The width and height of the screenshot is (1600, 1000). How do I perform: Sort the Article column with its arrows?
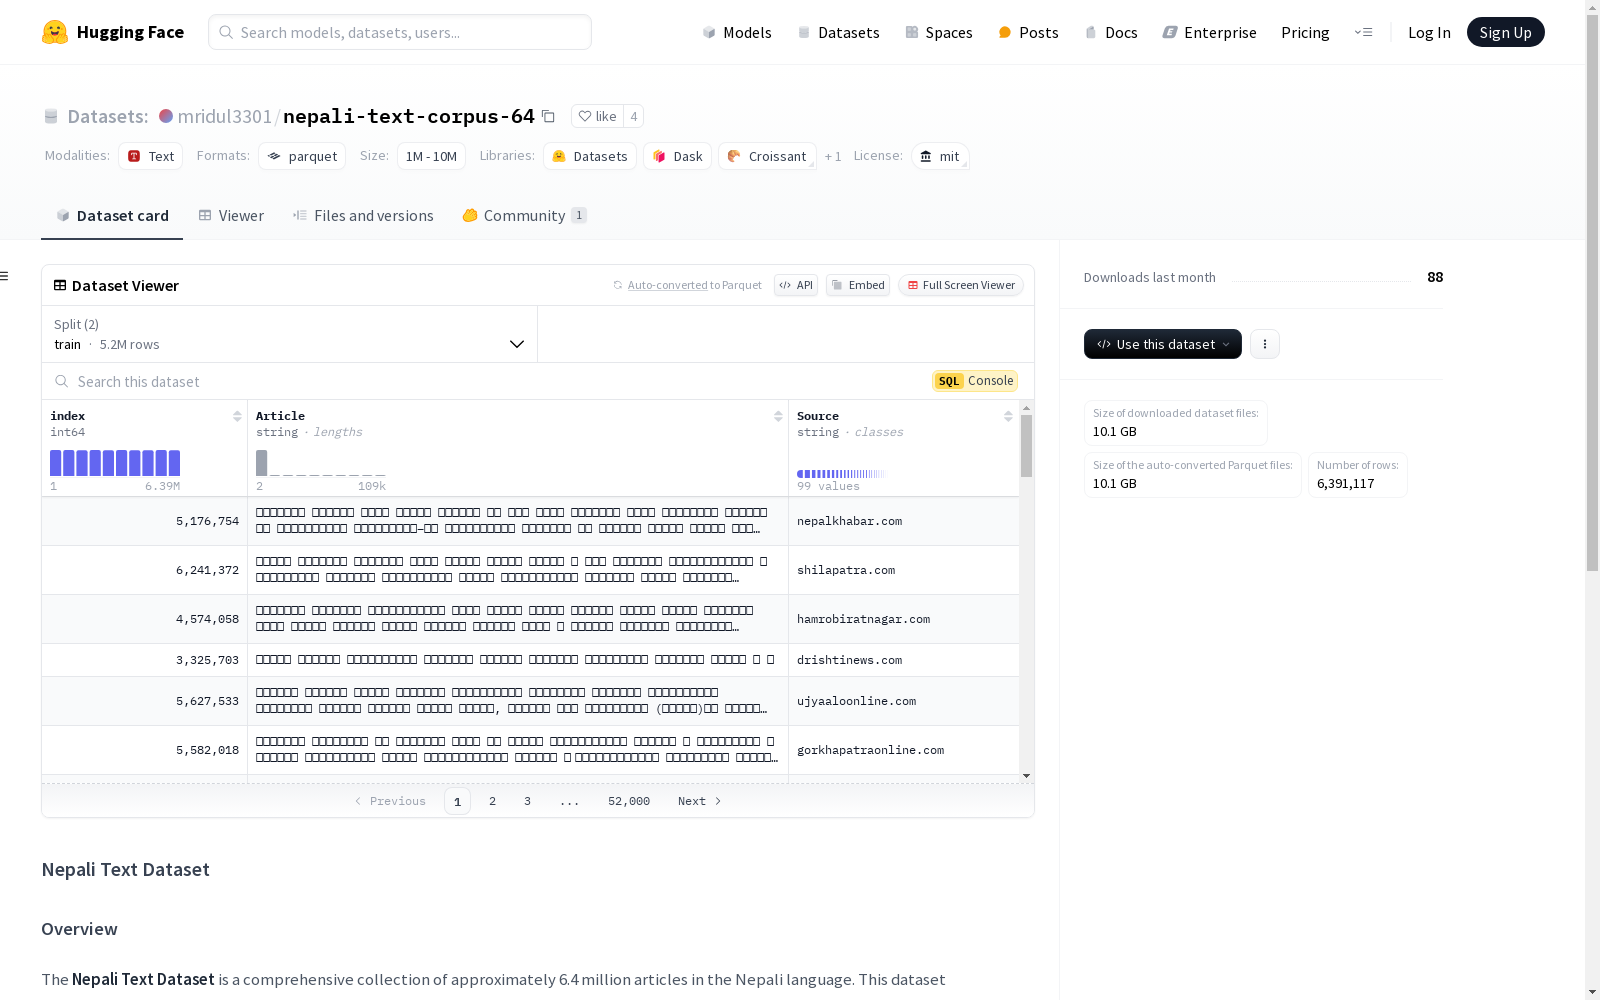click(x=778, y=416)
